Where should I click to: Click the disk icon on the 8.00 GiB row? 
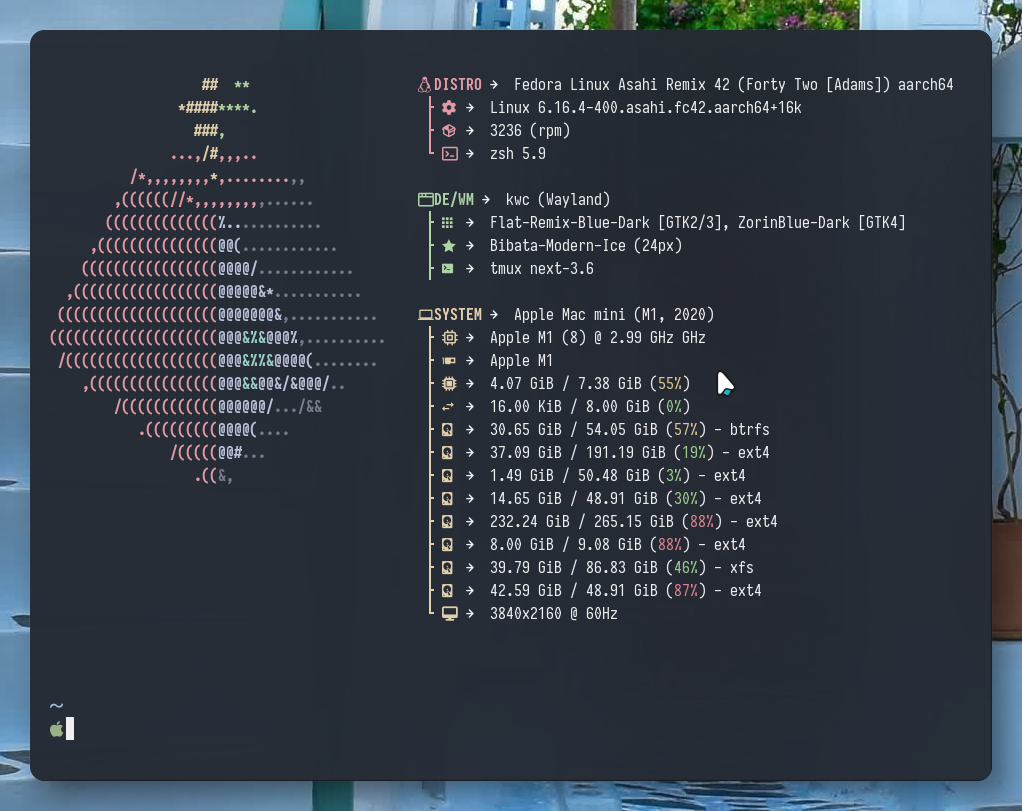[x=447, y=544]
